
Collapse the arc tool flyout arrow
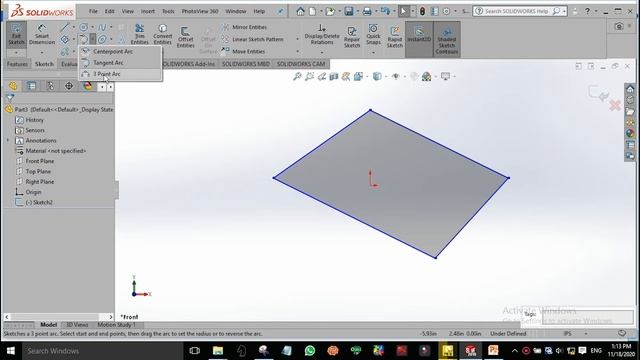click(93, 40)
